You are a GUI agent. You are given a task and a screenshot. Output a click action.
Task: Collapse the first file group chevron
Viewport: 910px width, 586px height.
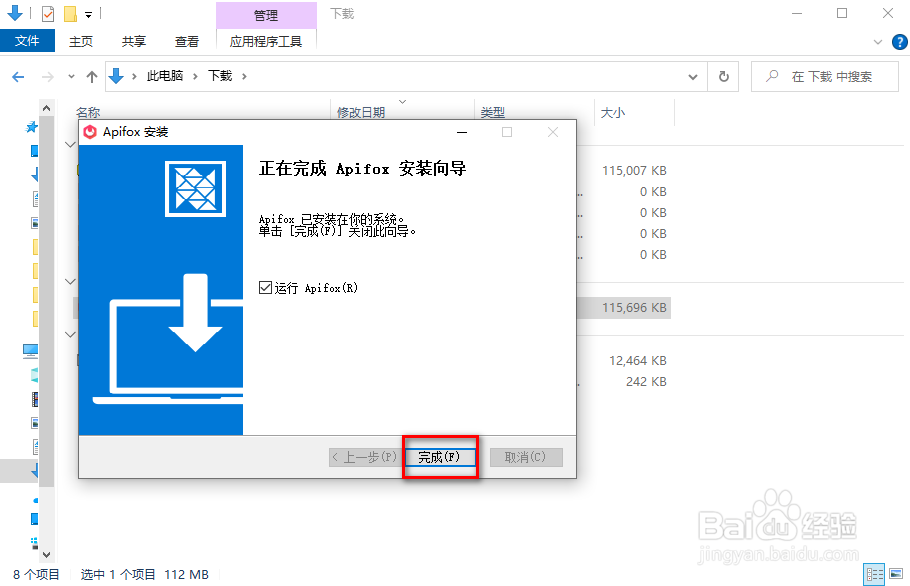coord(70,144)
